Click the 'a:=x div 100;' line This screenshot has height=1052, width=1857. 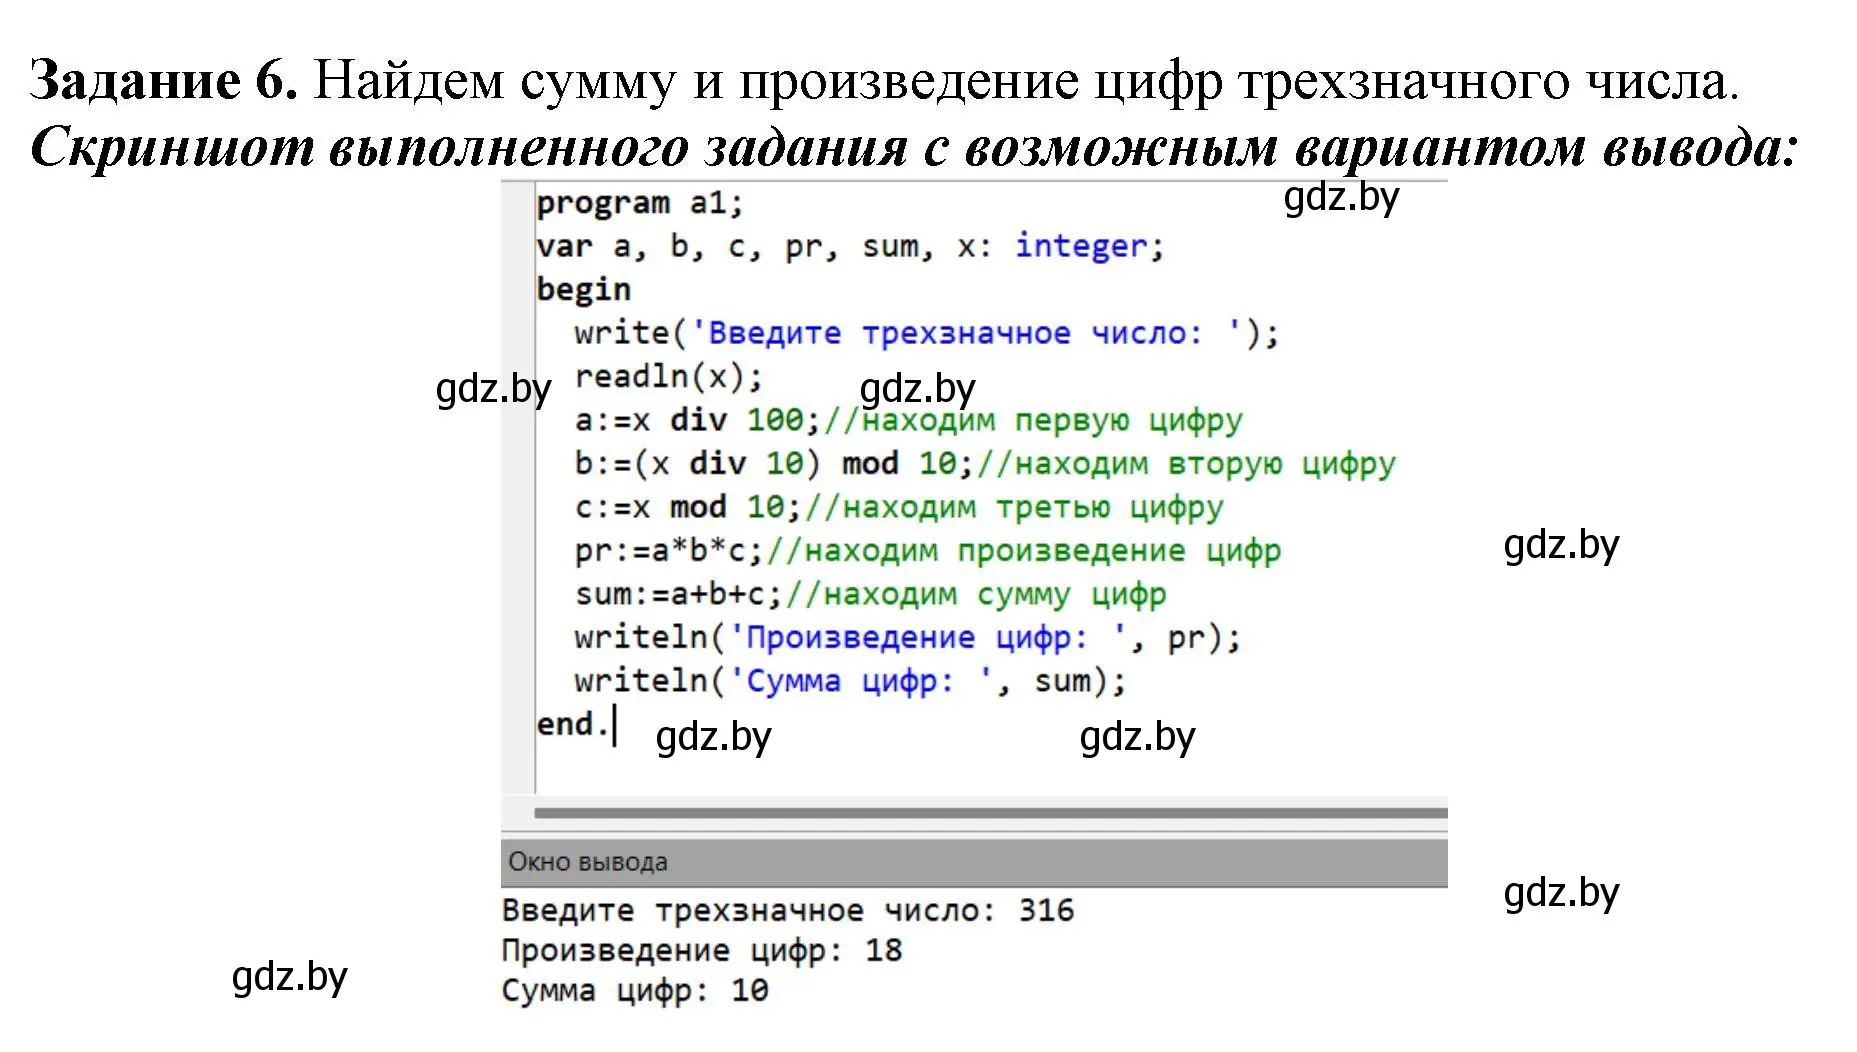[x=908, y=420]
